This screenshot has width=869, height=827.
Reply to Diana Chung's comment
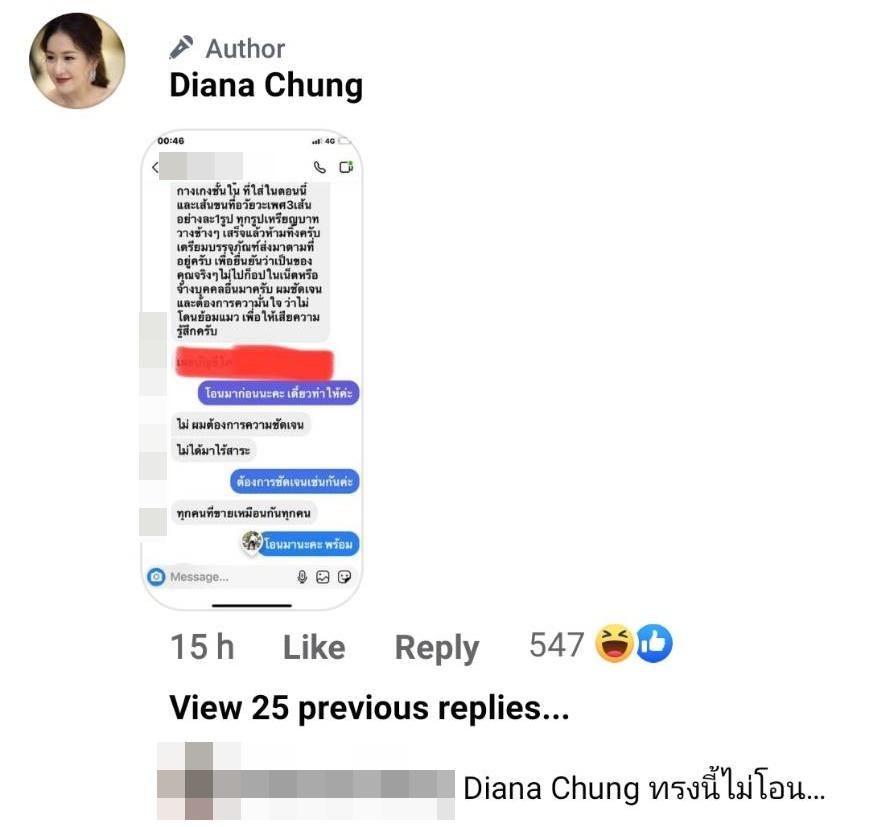pyautogui.click(x=437, y=648)
